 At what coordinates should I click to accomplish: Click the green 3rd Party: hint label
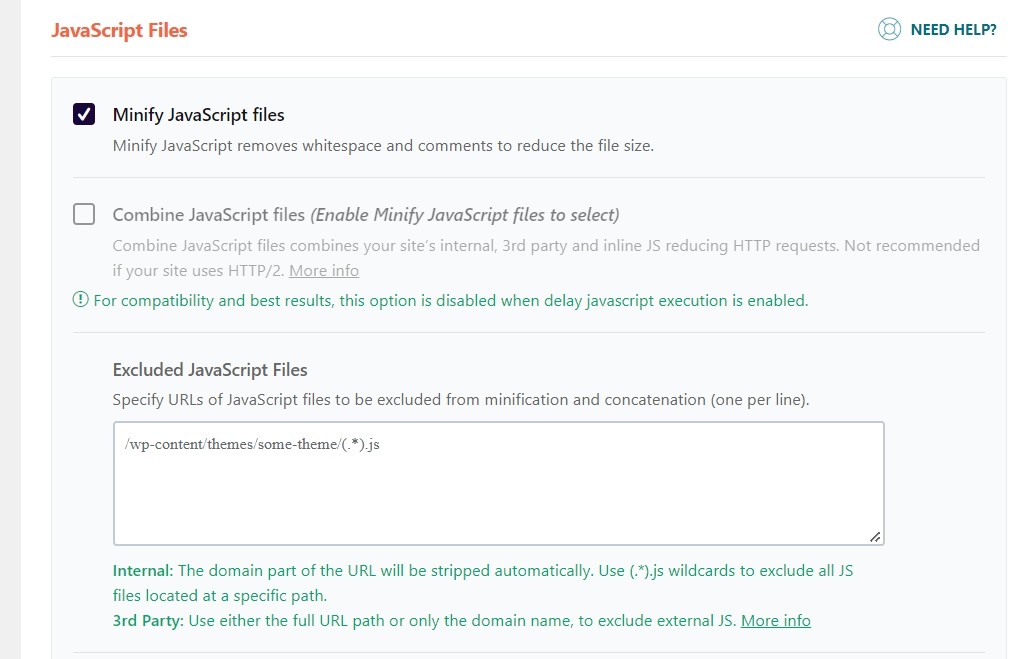pos(149,621)
